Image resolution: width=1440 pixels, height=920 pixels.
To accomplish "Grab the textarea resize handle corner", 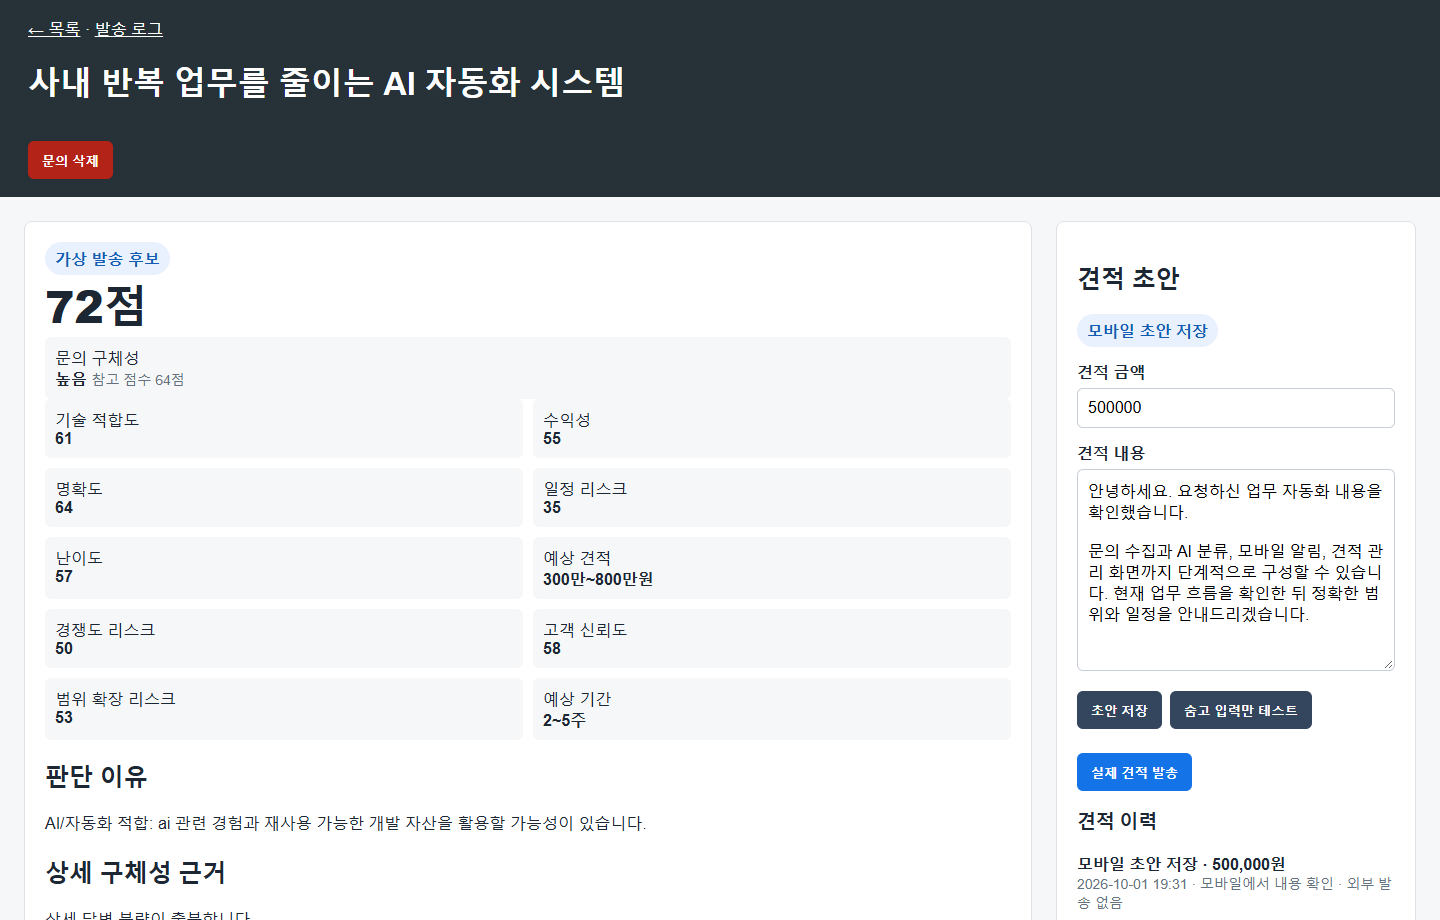I will click(1388, 664).
